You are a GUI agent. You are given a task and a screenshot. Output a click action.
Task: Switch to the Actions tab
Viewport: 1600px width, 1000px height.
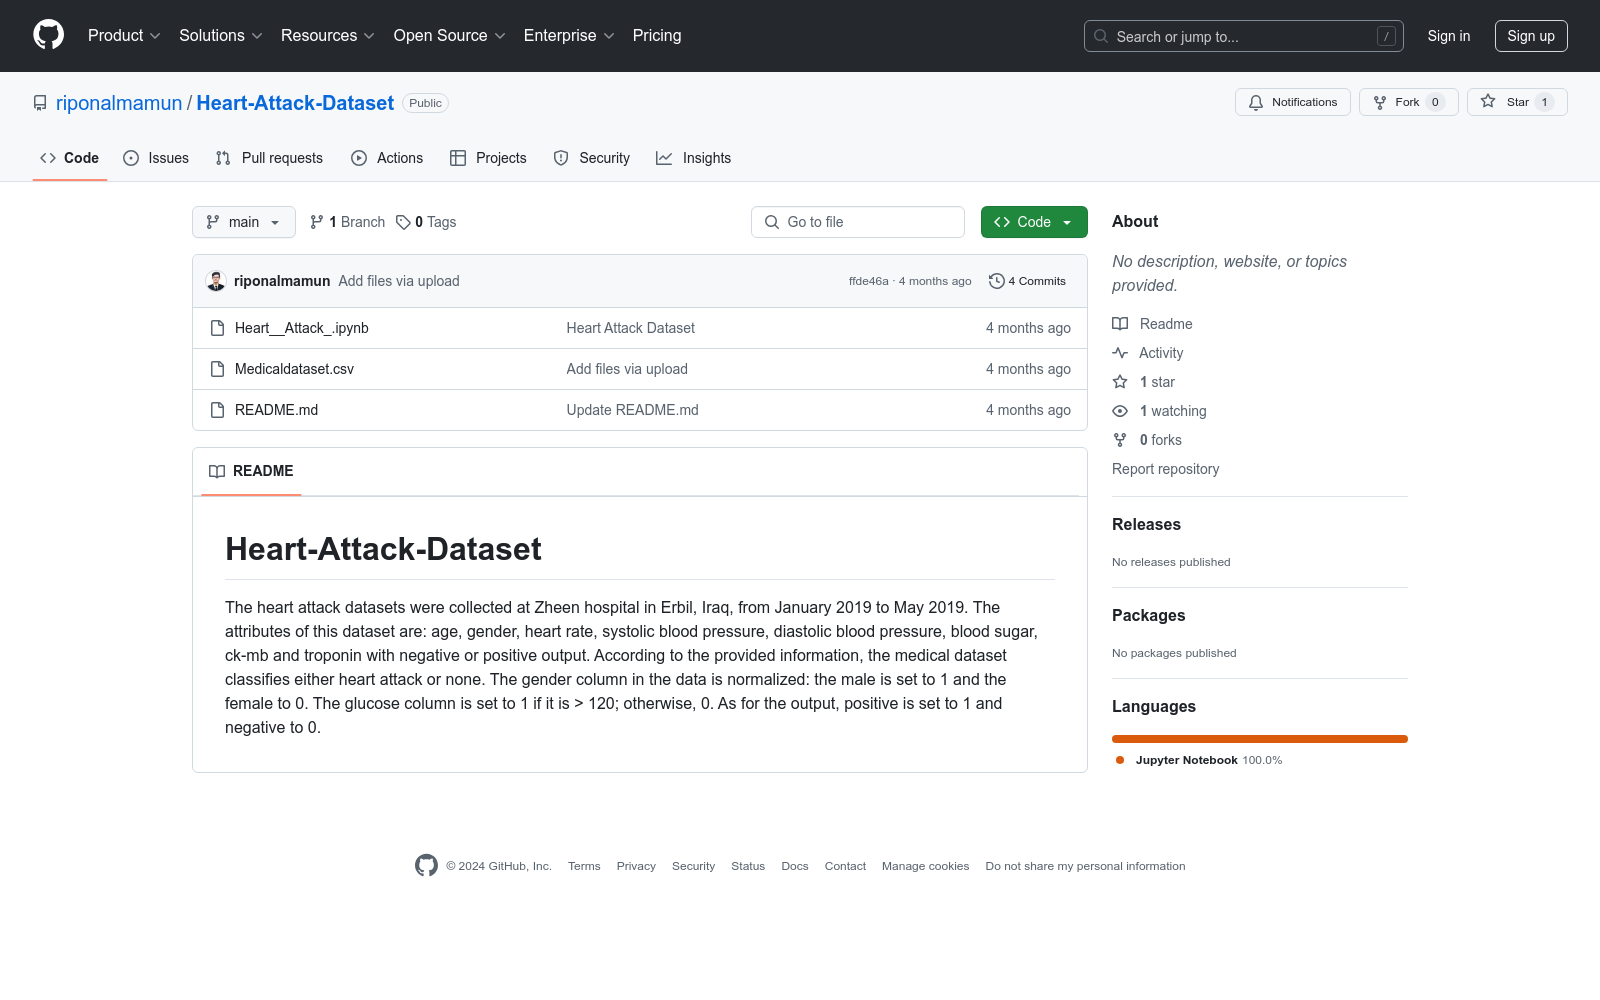pos(387,158)
